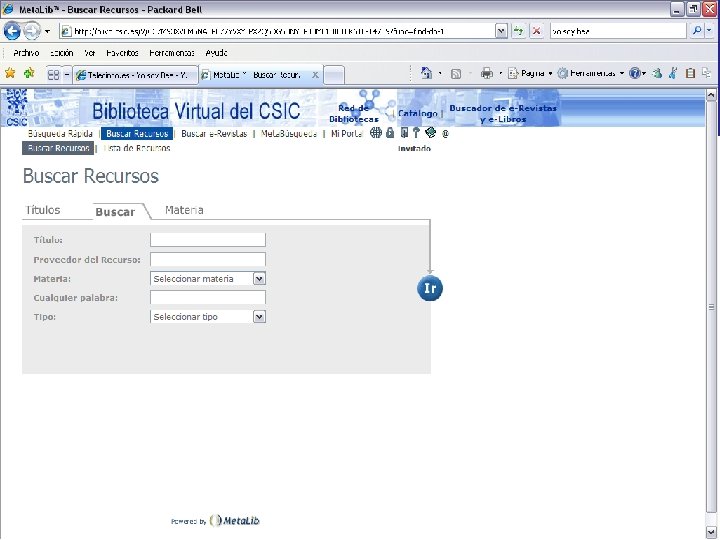This screenshot has width=720, height=540.
Task: Open the Herramientas menu in menu bar
Action: [x=172, y=53]
